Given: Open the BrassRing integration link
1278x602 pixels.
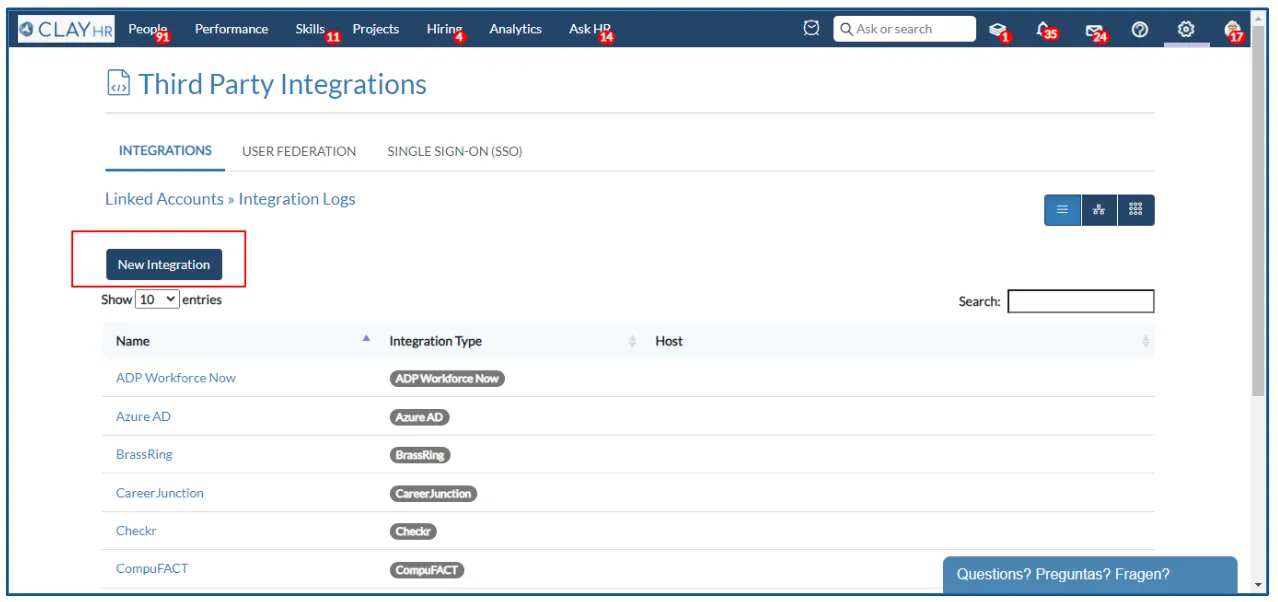Looking at the screenshot, I should pos(144,454).
